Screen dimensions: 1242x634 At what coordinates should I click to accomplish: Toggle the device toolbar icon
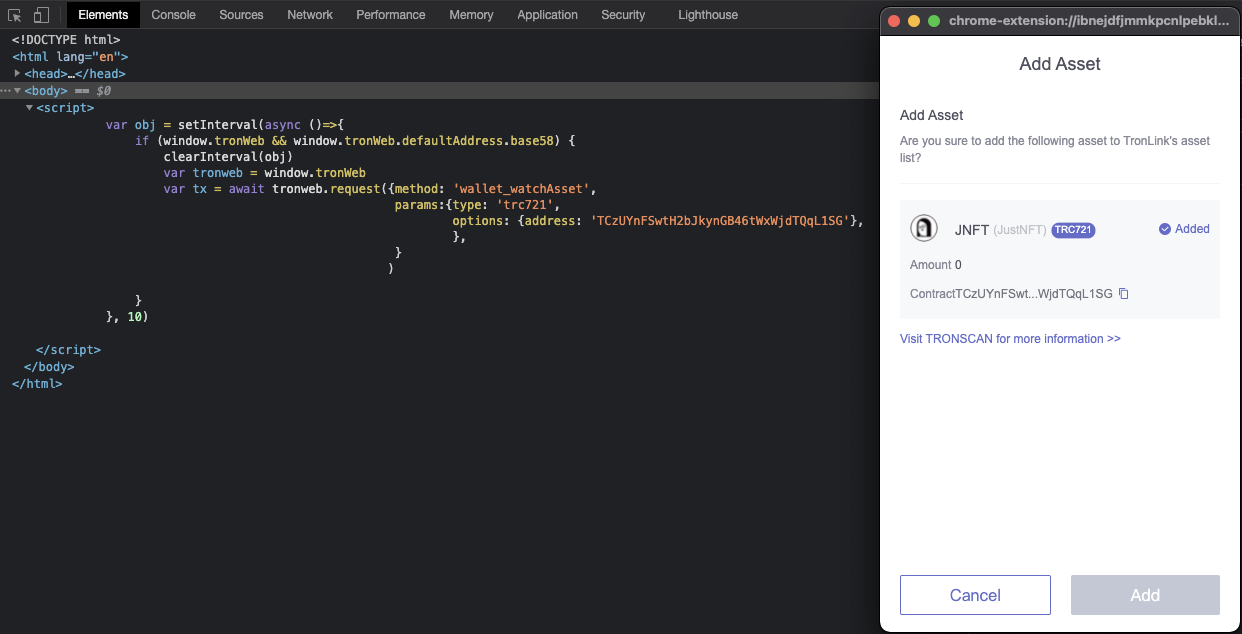(x=41, y=15)
